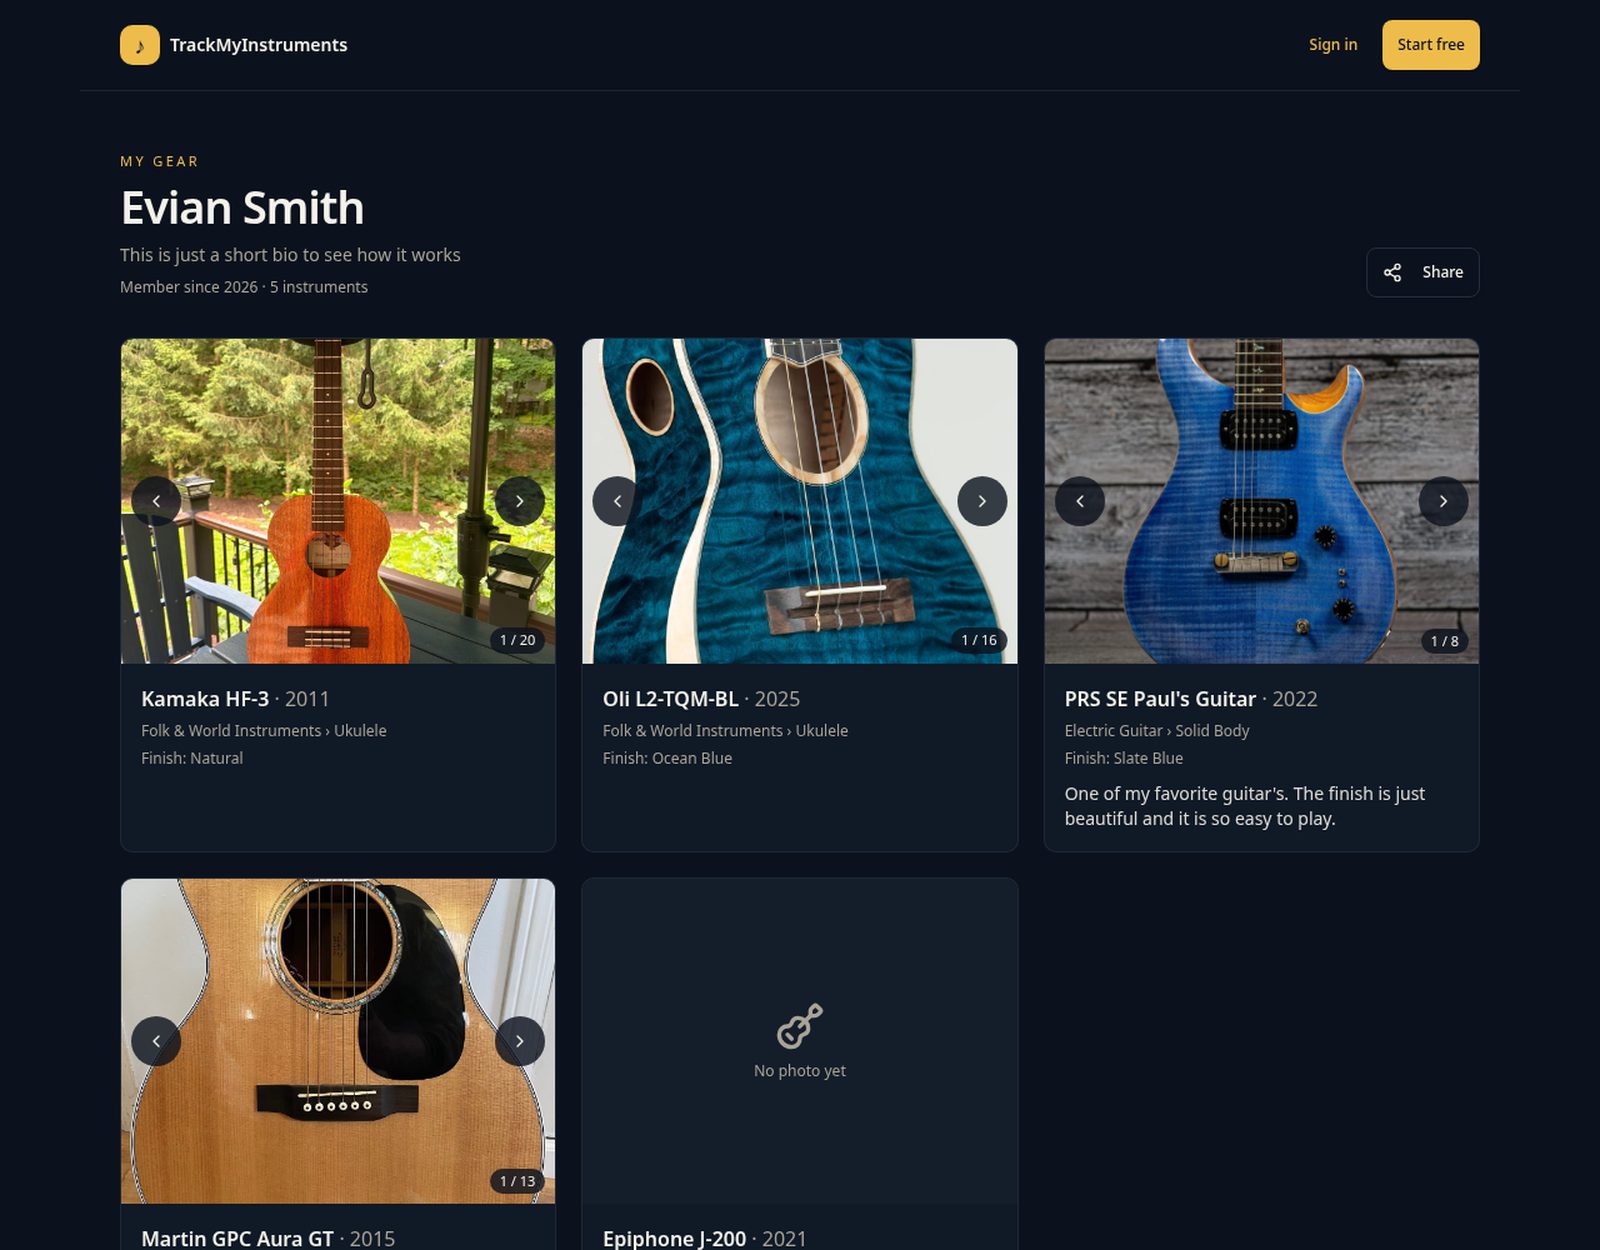Click the 1 / 16 photo counter
The height and width of the screenshot is (1250, 1600).
[979, 640]
